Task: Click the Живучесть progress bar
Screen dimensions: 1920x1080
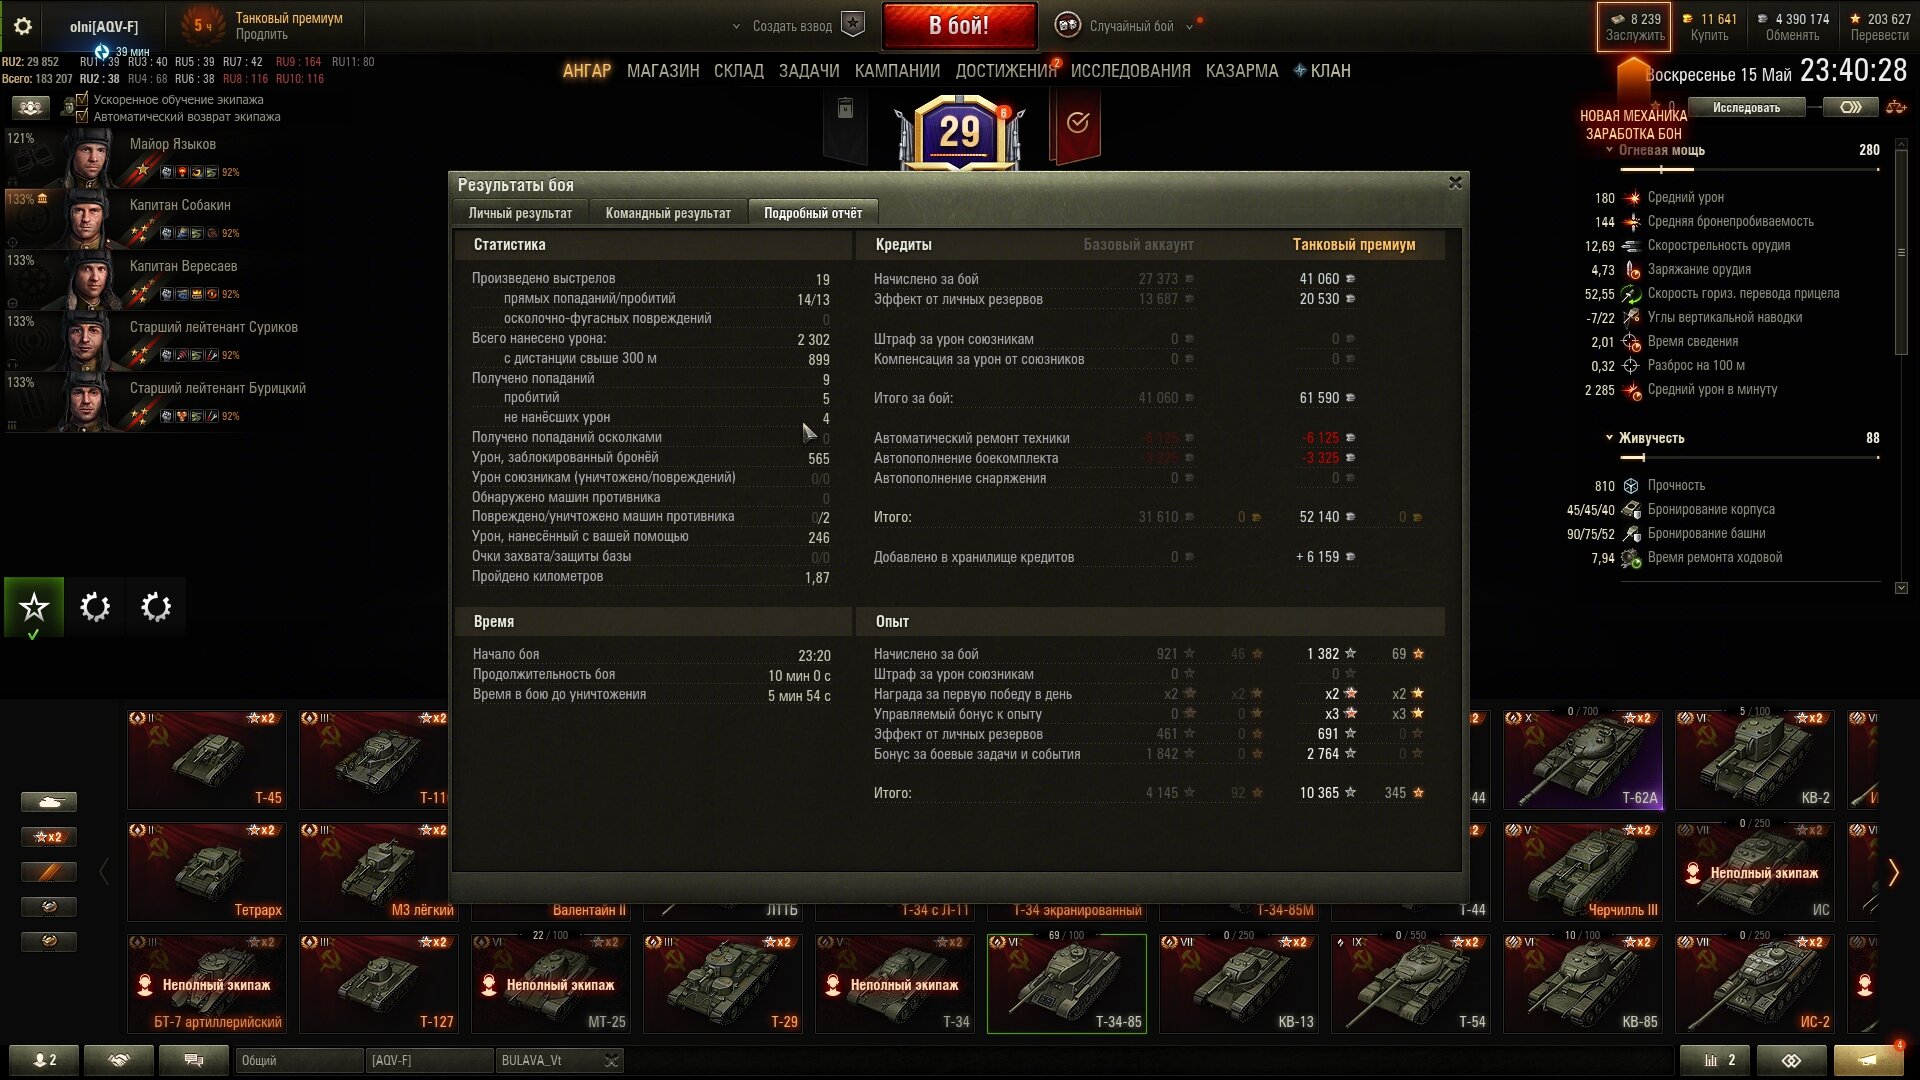Action: pos(1749,458)
